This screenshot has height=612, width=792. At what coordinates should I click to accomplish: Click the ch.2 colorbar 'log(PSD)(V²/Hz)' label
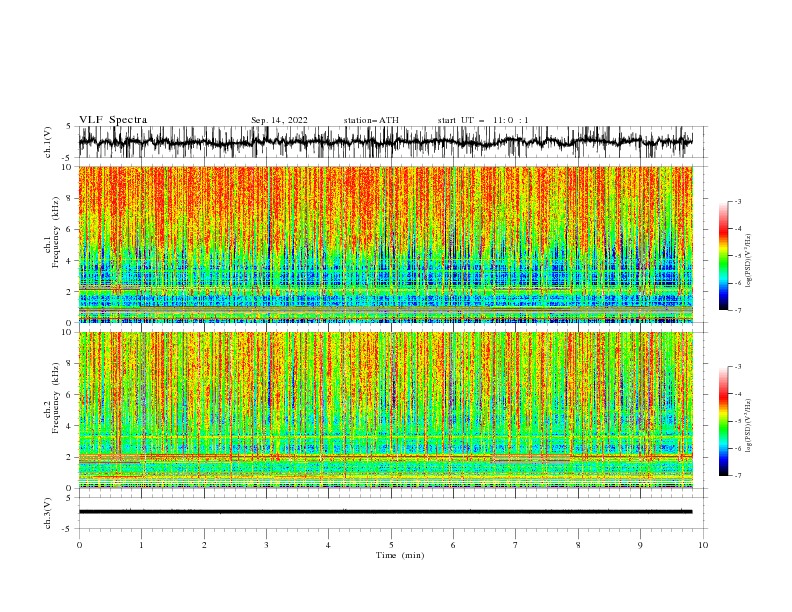click(x=749, y=425)
